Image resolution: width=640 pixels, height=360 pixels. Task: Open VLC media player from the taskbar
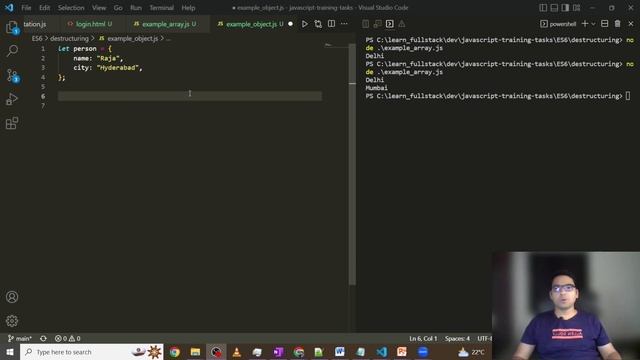click(236, 352)
